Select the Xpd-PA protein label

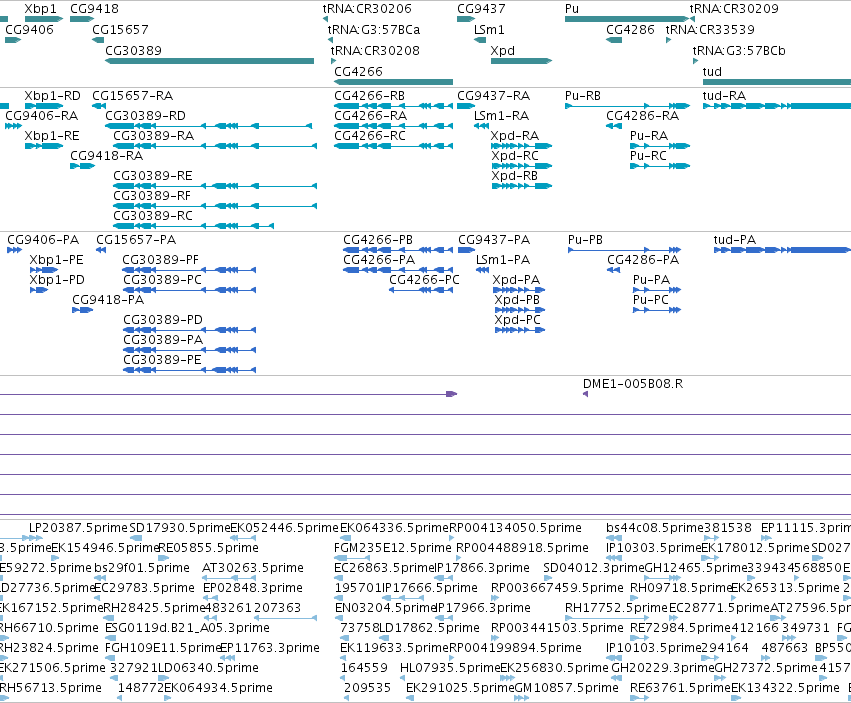pos(516,280)
